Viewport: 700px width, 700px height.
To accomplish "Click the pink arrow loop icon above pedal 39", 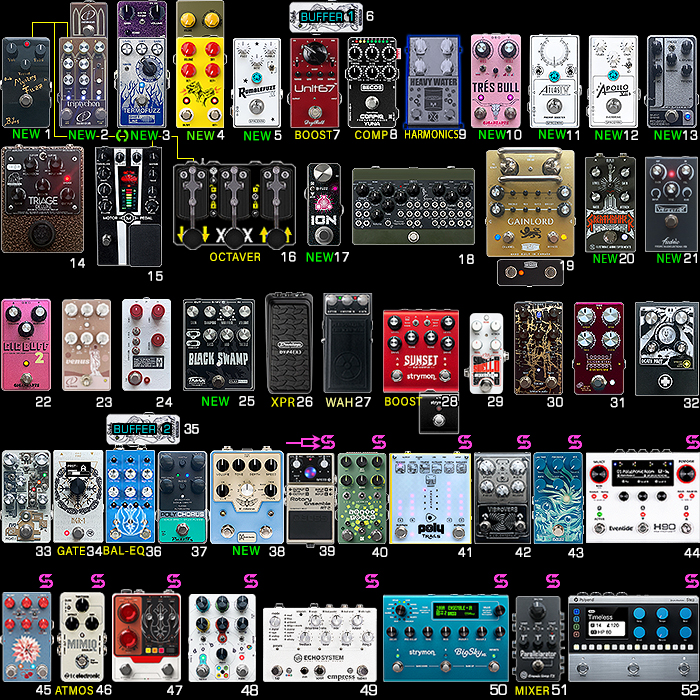I will 310,442.
